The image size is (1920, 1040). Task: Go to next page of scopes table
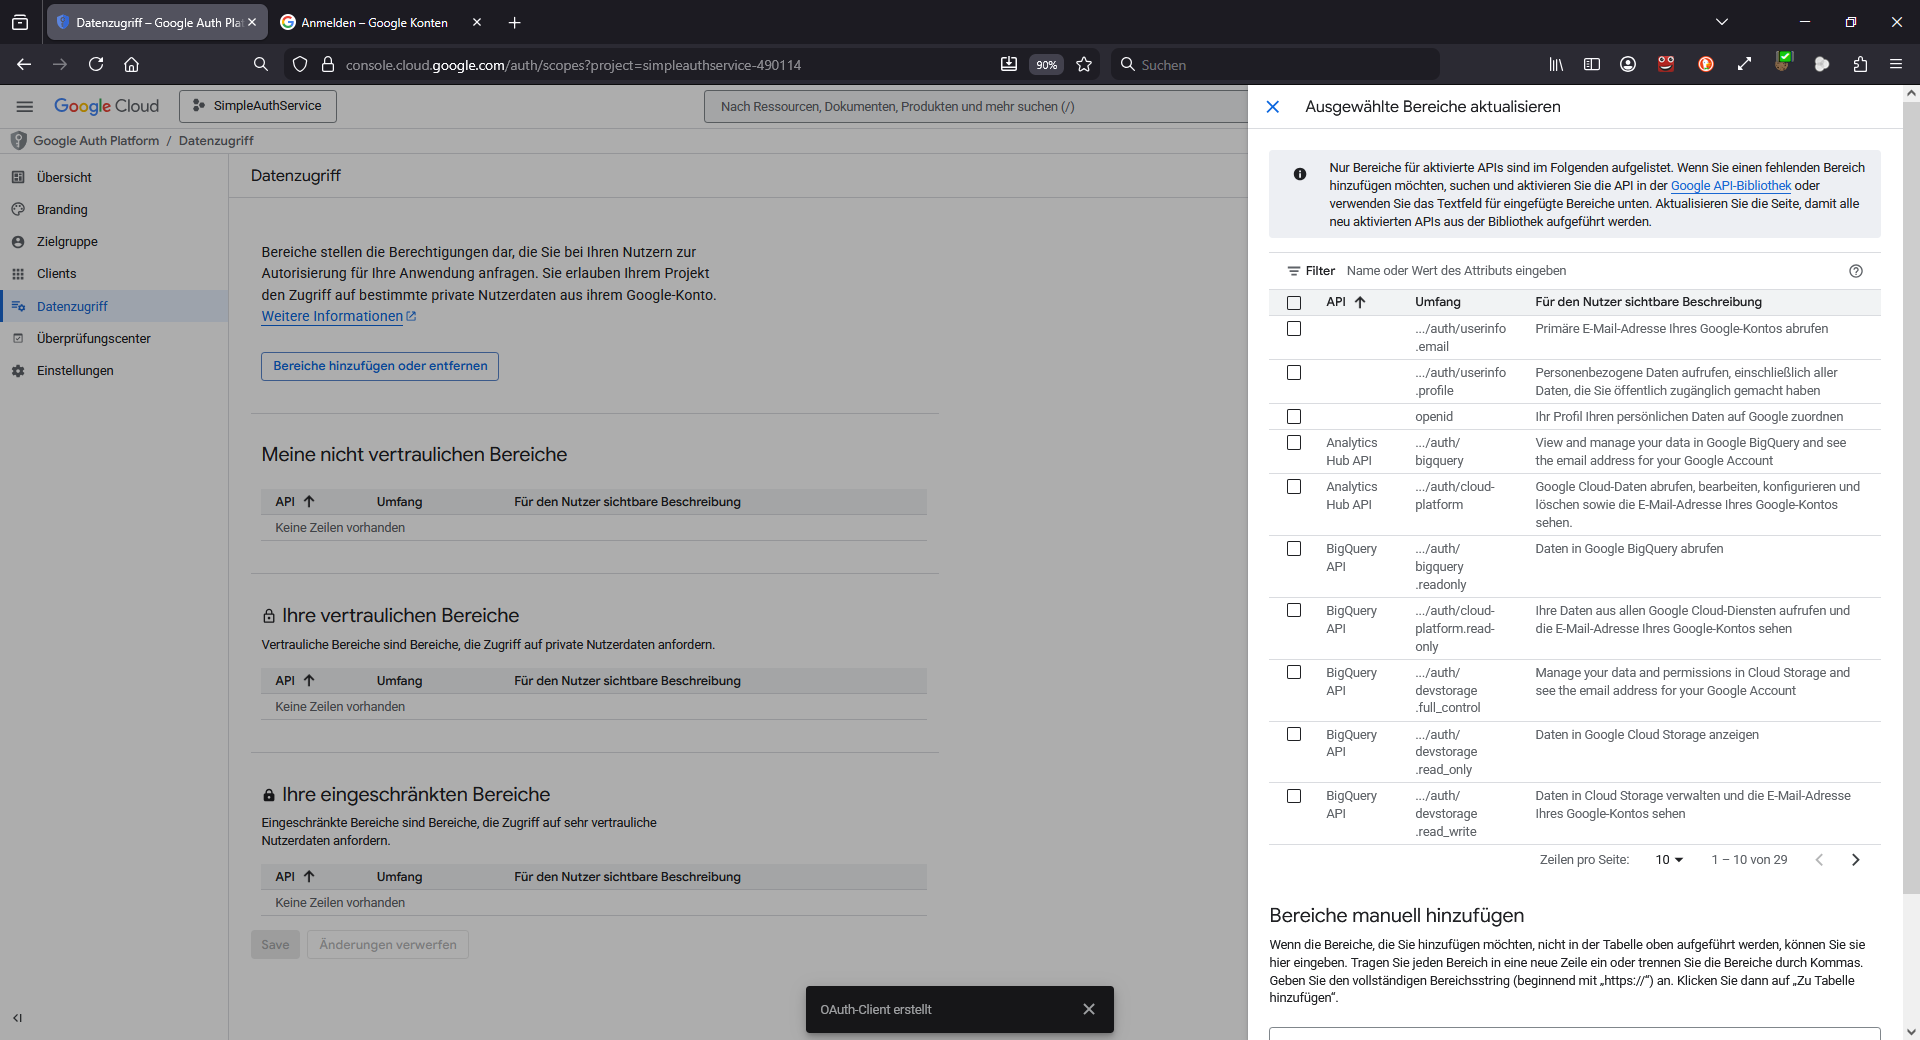coord(1856,860)
